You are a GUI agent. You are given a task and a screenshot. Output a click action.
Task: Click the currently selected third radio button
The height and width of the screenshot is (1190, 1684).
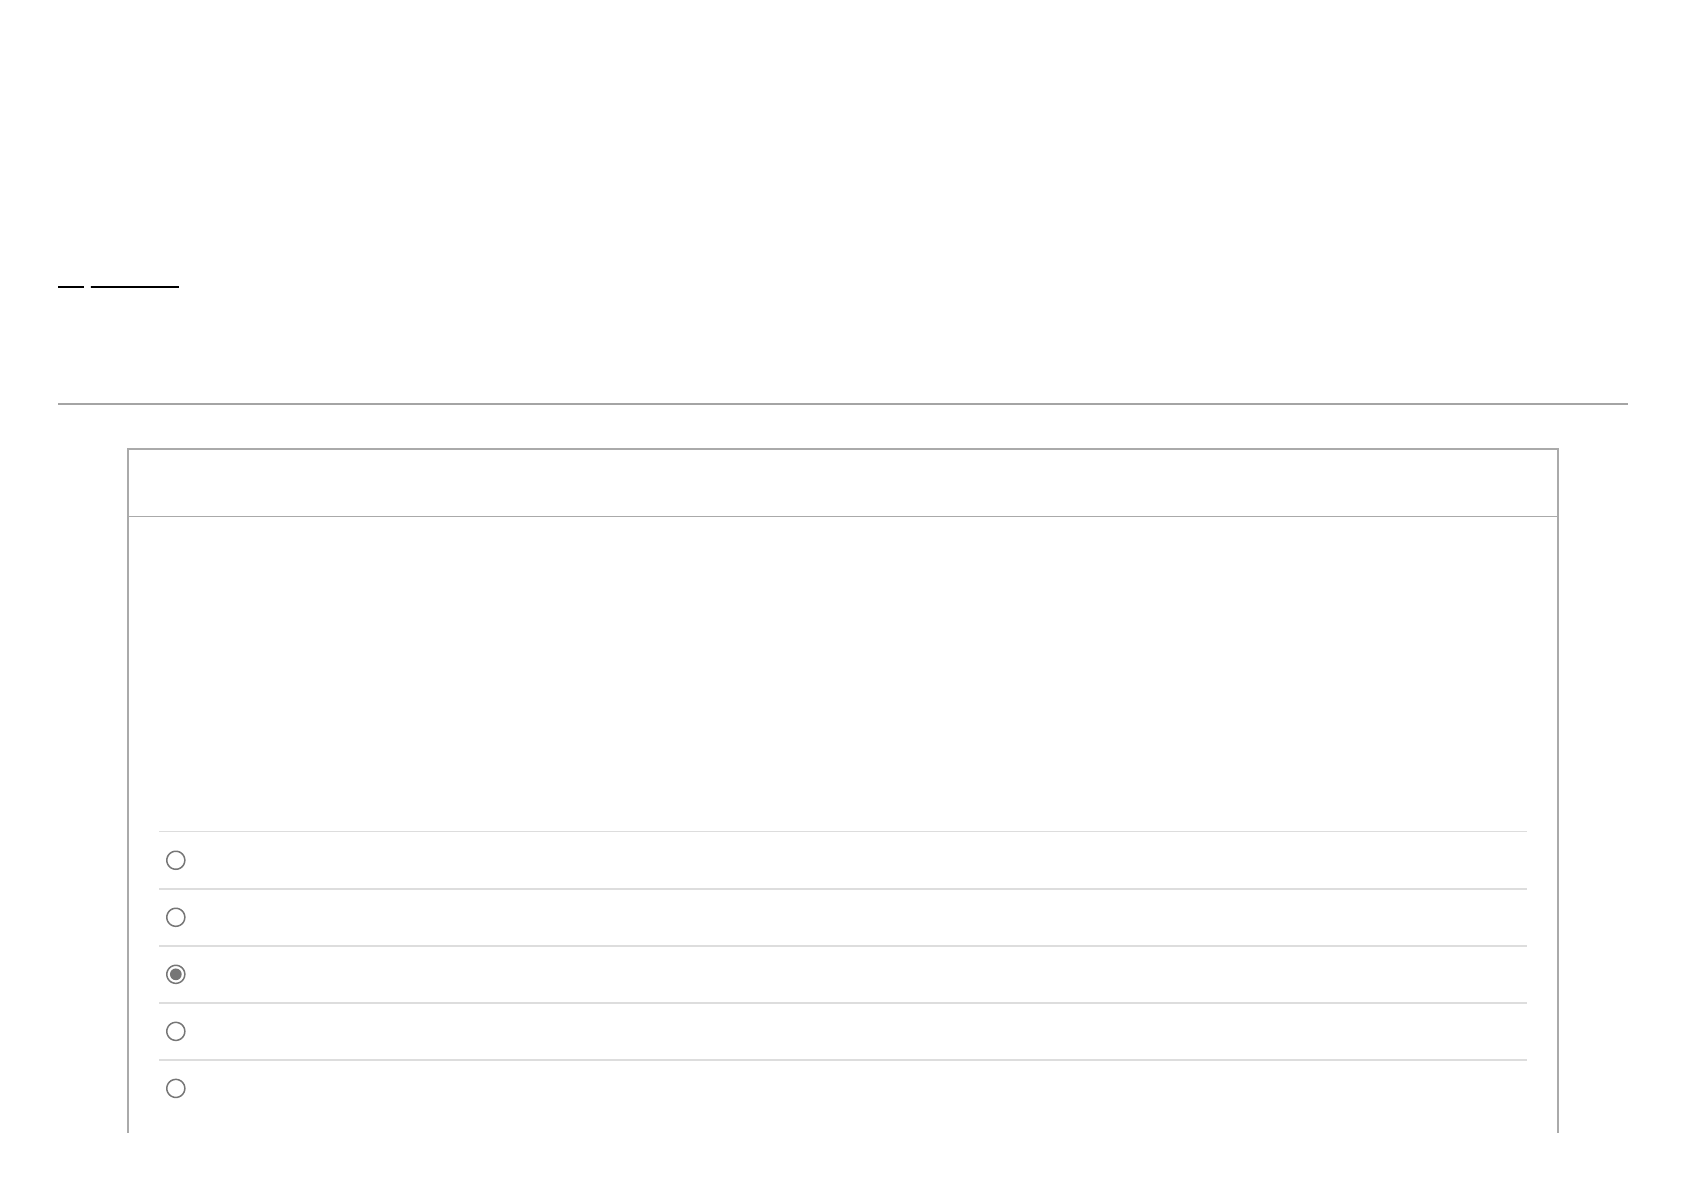[176, 974]
